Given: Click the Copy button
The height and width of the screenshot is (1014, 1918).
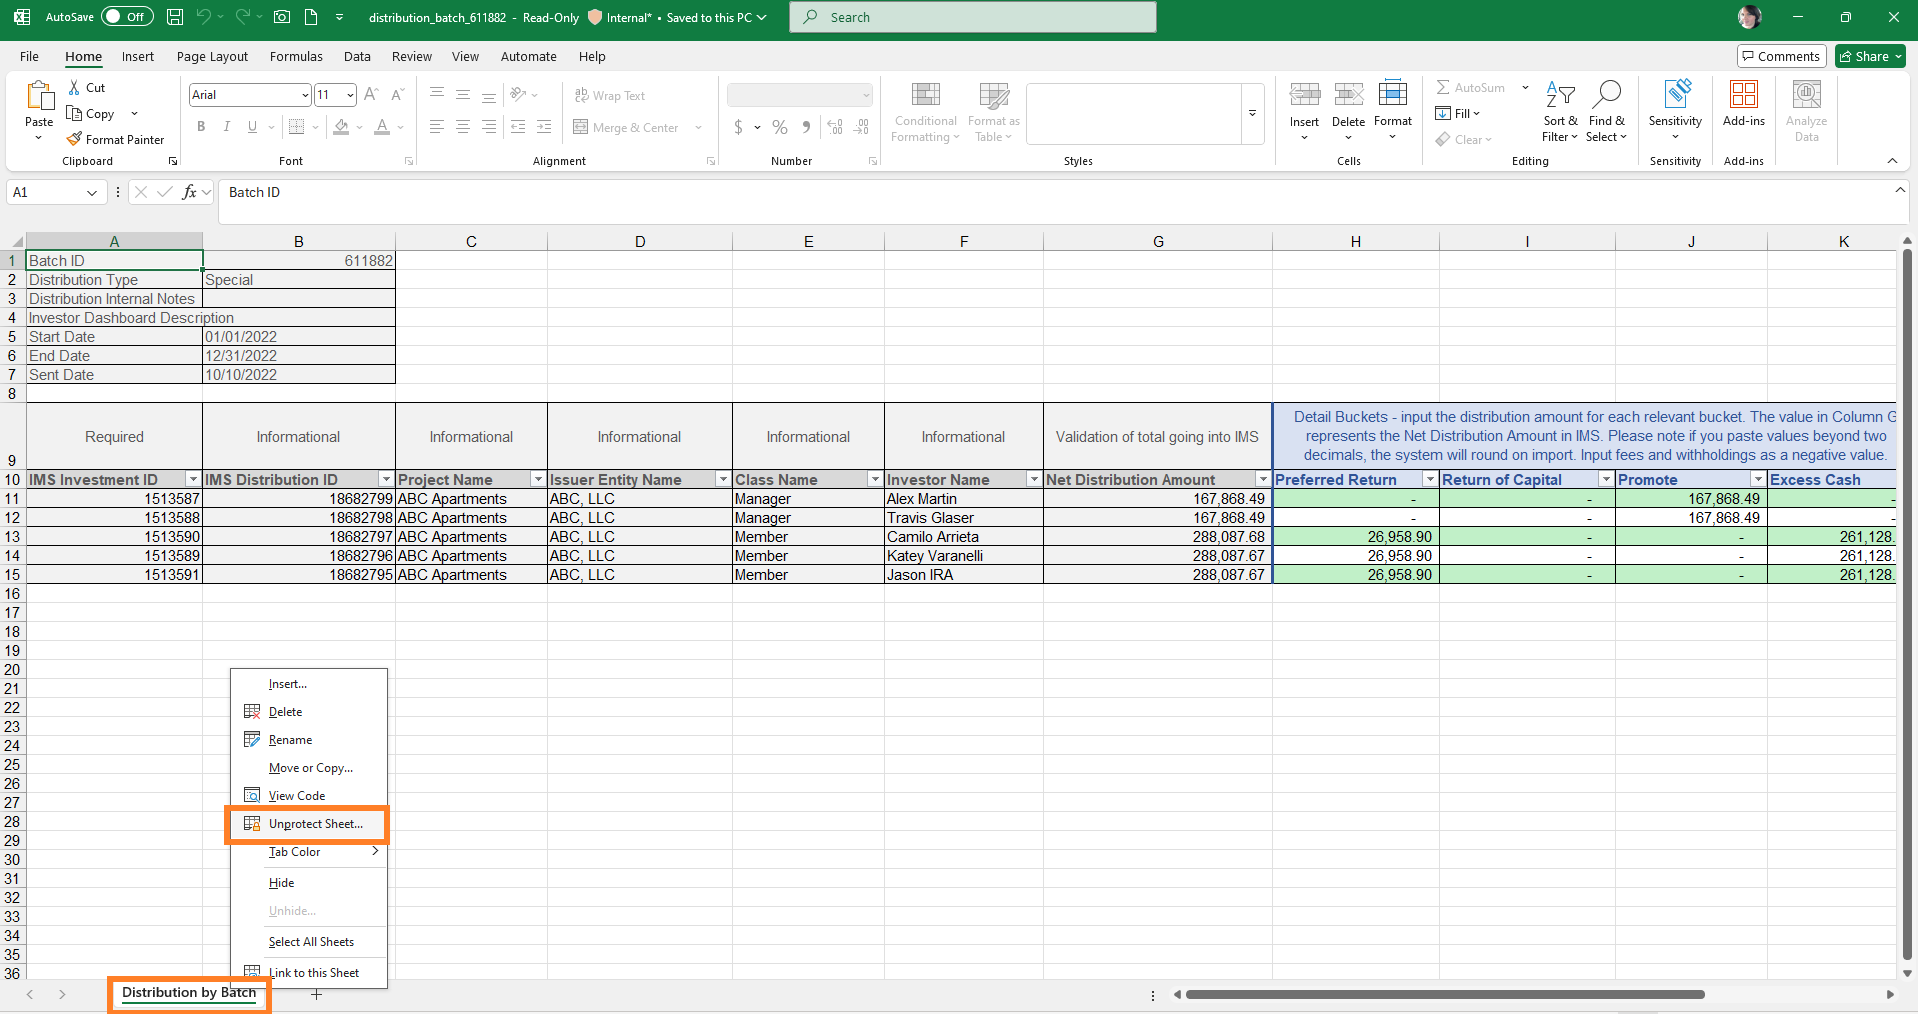Looking at the screenshot, I should 90,114.
